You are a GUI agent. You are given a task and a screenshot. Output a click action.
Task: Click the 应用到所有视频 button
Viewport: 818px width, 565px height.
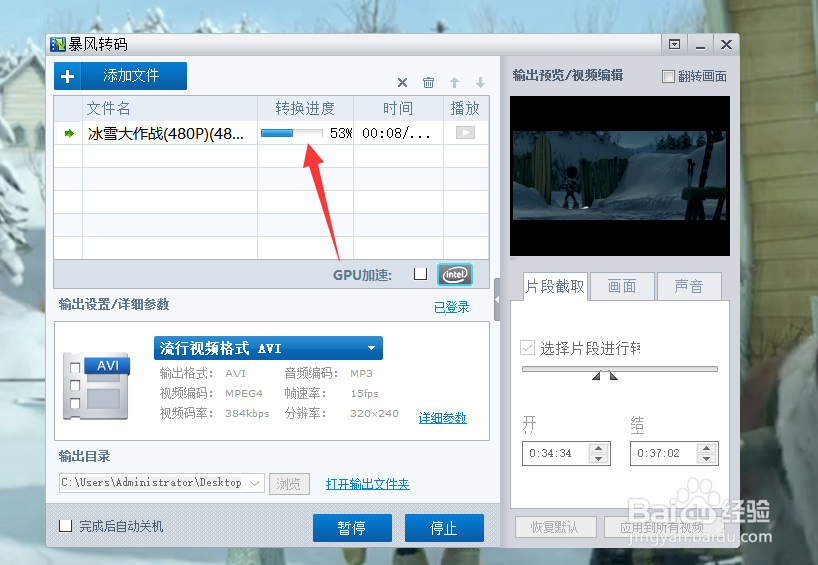(x=661, y=527)
